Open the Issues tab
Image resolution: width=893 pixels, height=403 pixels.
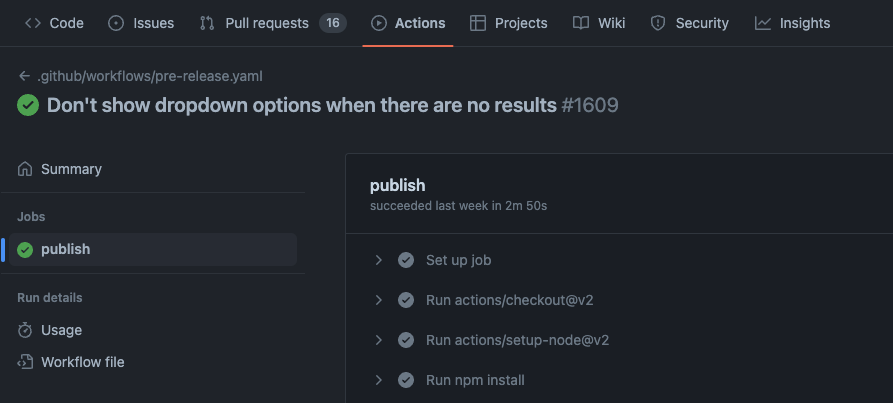click(141, 23)
